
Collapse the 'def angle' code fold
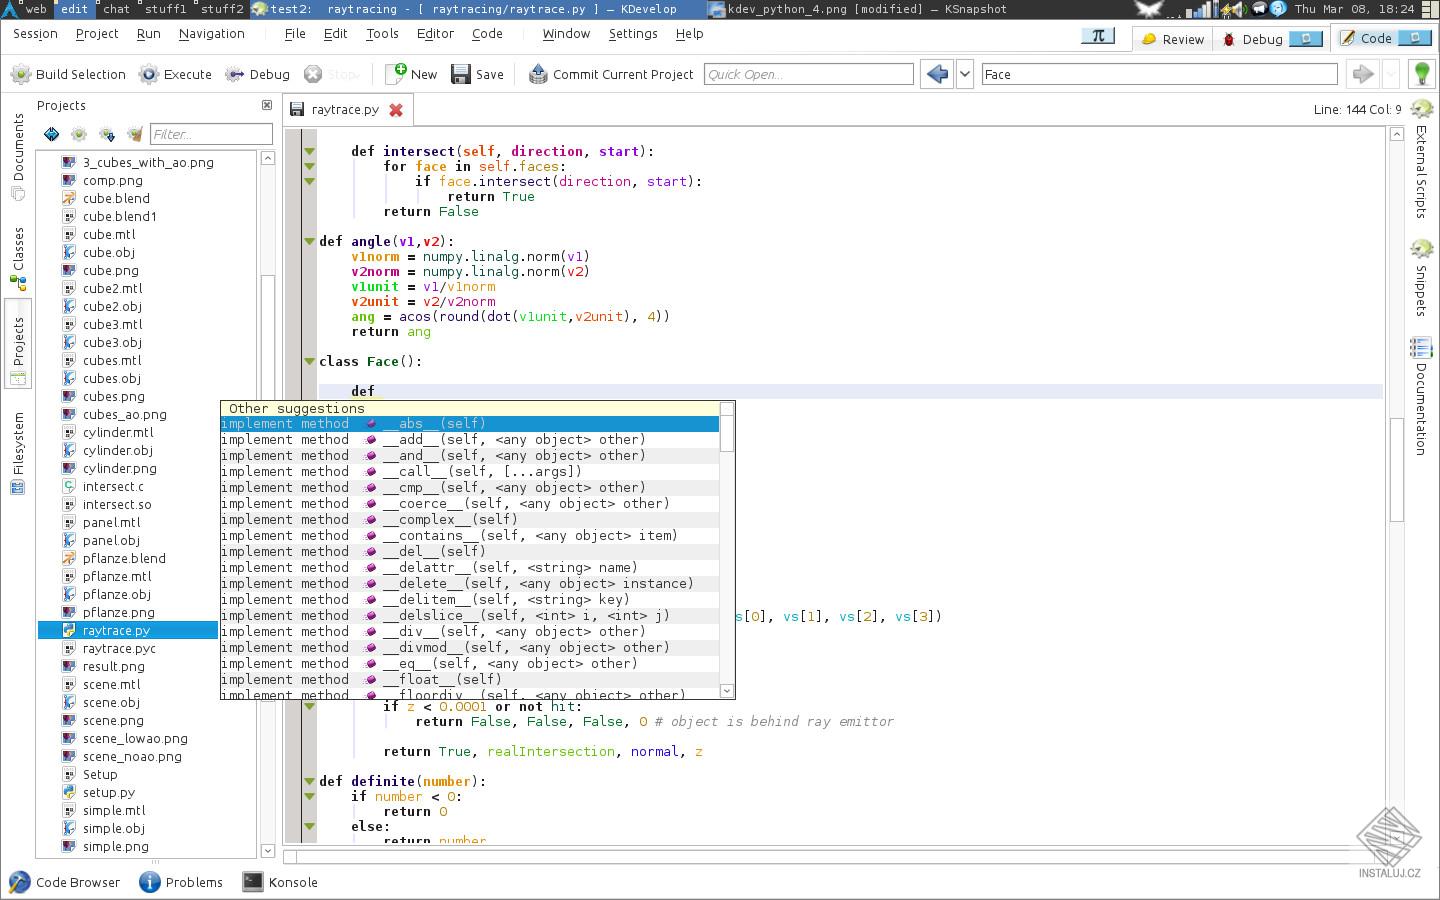(310, 242)
